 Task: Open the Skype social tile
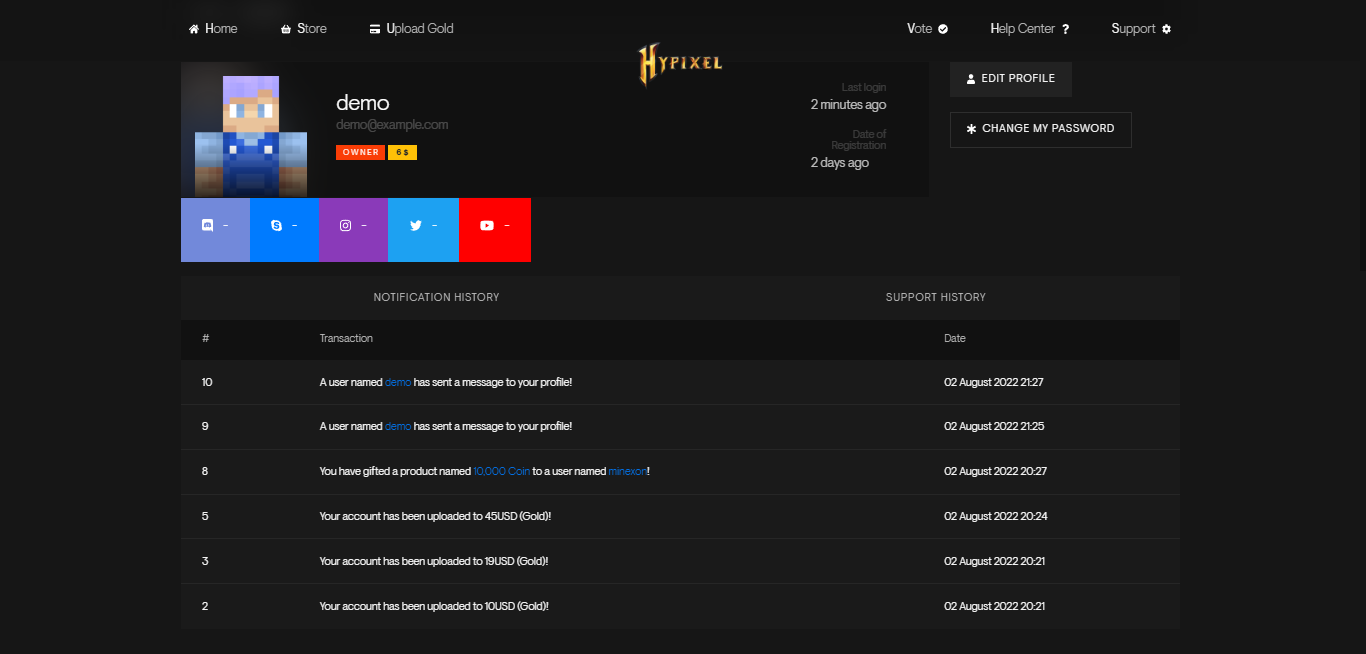(284, 230)
